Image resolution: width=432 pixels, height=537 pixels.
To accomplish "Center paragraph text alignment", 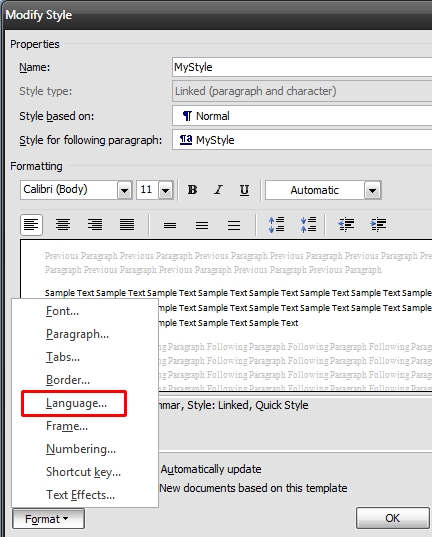I will click(63, 225).
